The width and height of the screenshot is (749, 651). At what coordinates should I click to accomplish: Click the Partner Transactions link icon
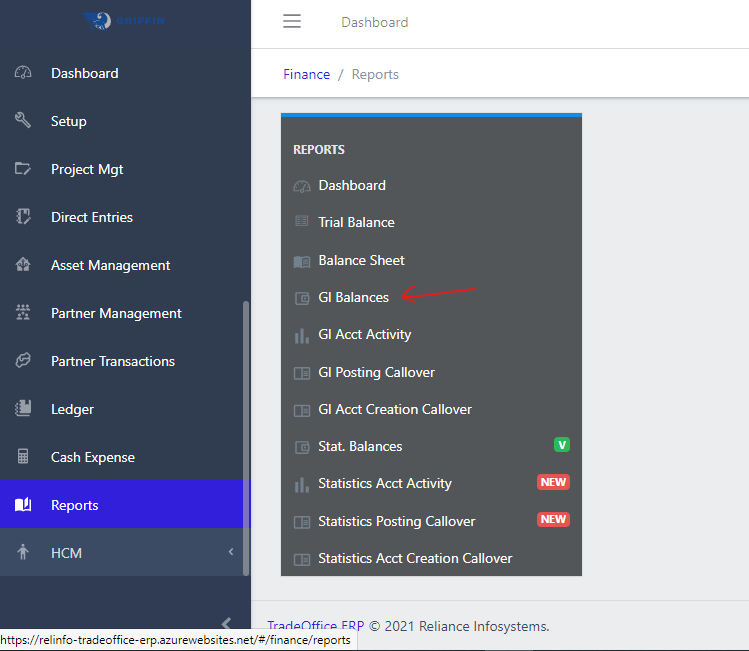23,361
